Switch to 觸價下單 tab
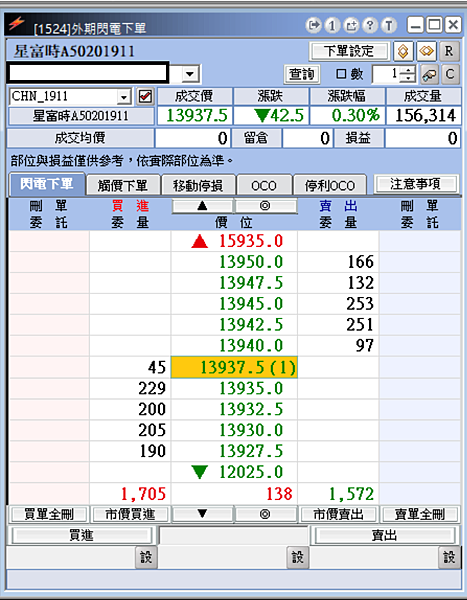Screen dimensions: 467x600 point(122,186)
